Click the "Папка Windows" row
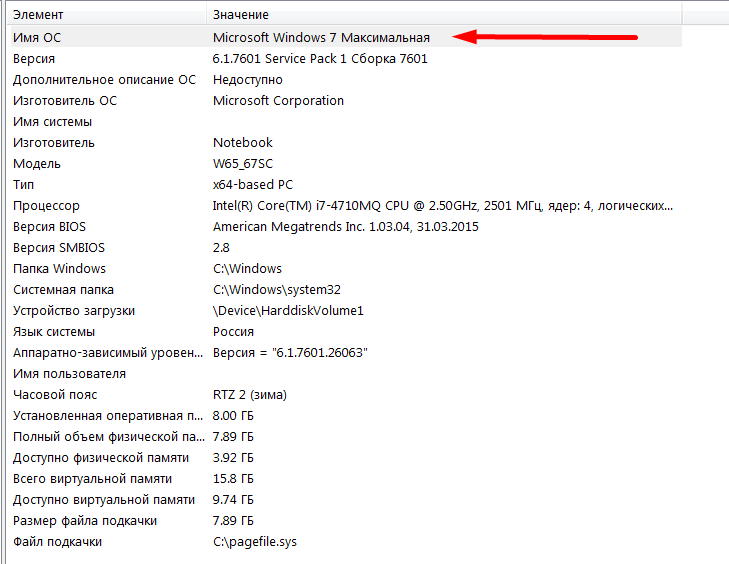 (59, 268)
